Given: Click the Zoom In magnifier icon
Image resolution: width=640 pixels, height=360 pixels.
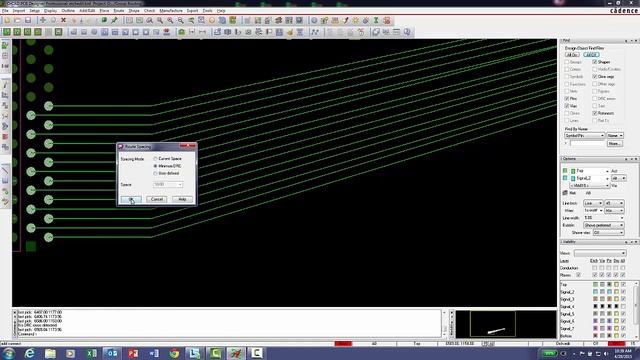Looking at the screenshot, I should pos(170,20).
